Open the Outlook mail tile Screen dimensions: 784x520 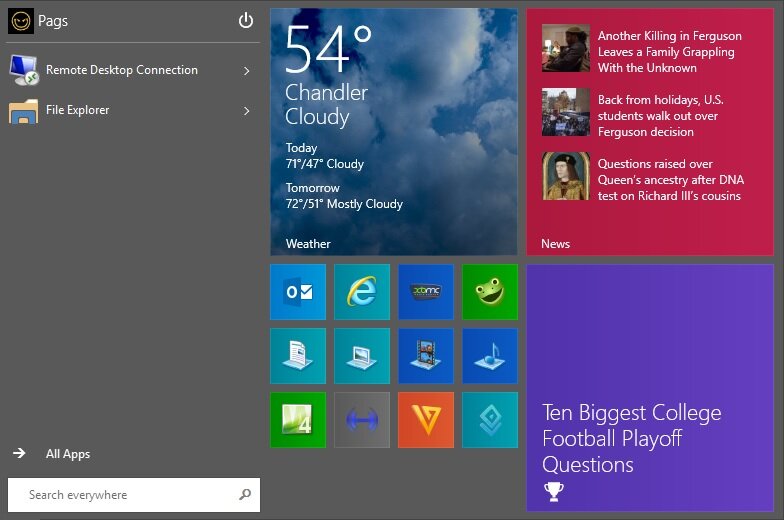[298, 292]
